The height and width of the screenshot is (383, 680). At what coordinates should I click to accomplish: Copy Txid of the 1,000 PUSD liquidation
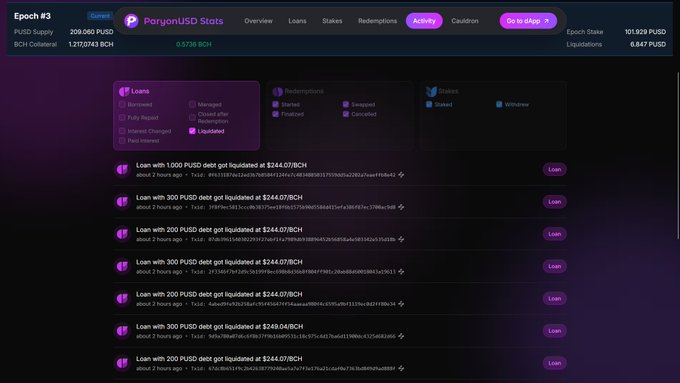point(401,175)
